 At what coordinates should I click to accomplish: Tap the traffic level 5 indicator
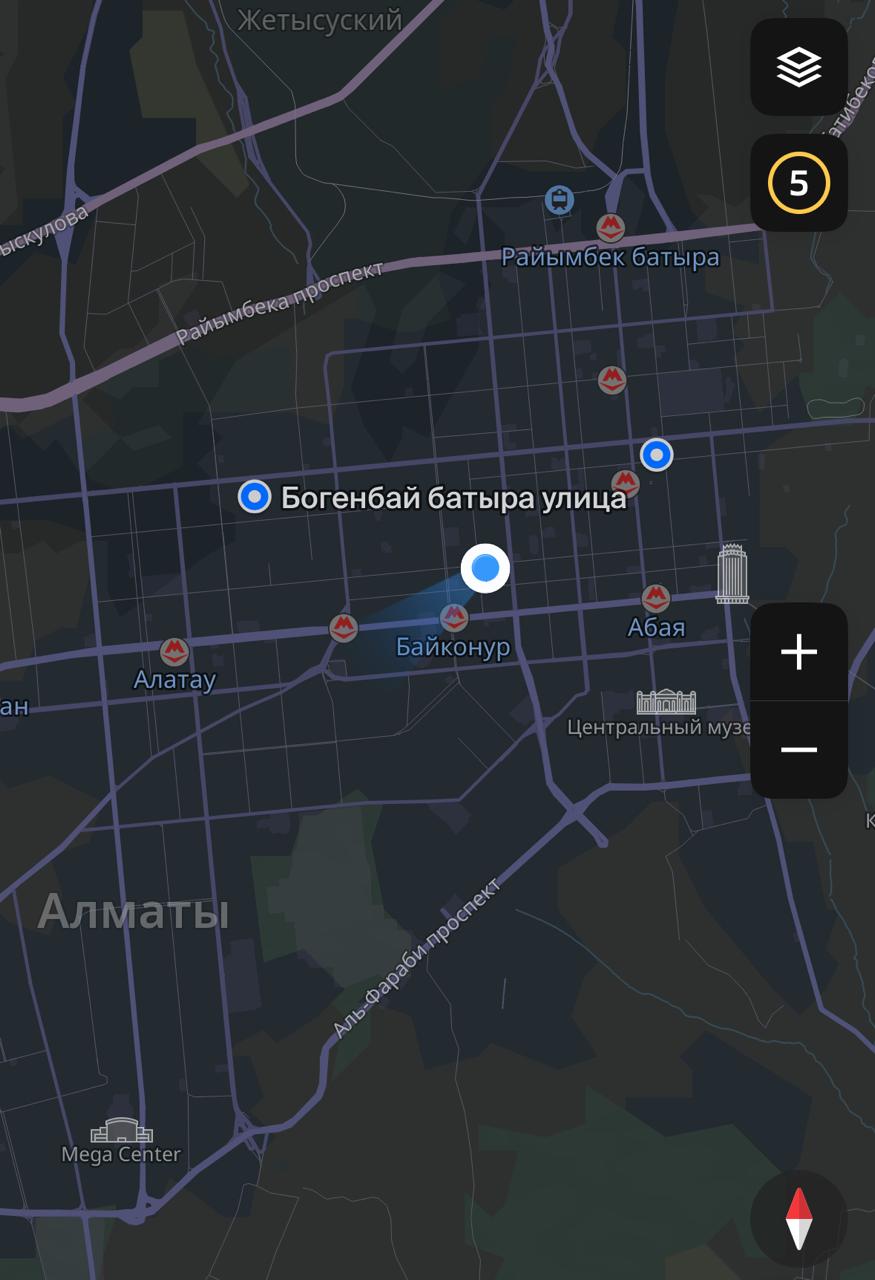click(x=799, y=183)
